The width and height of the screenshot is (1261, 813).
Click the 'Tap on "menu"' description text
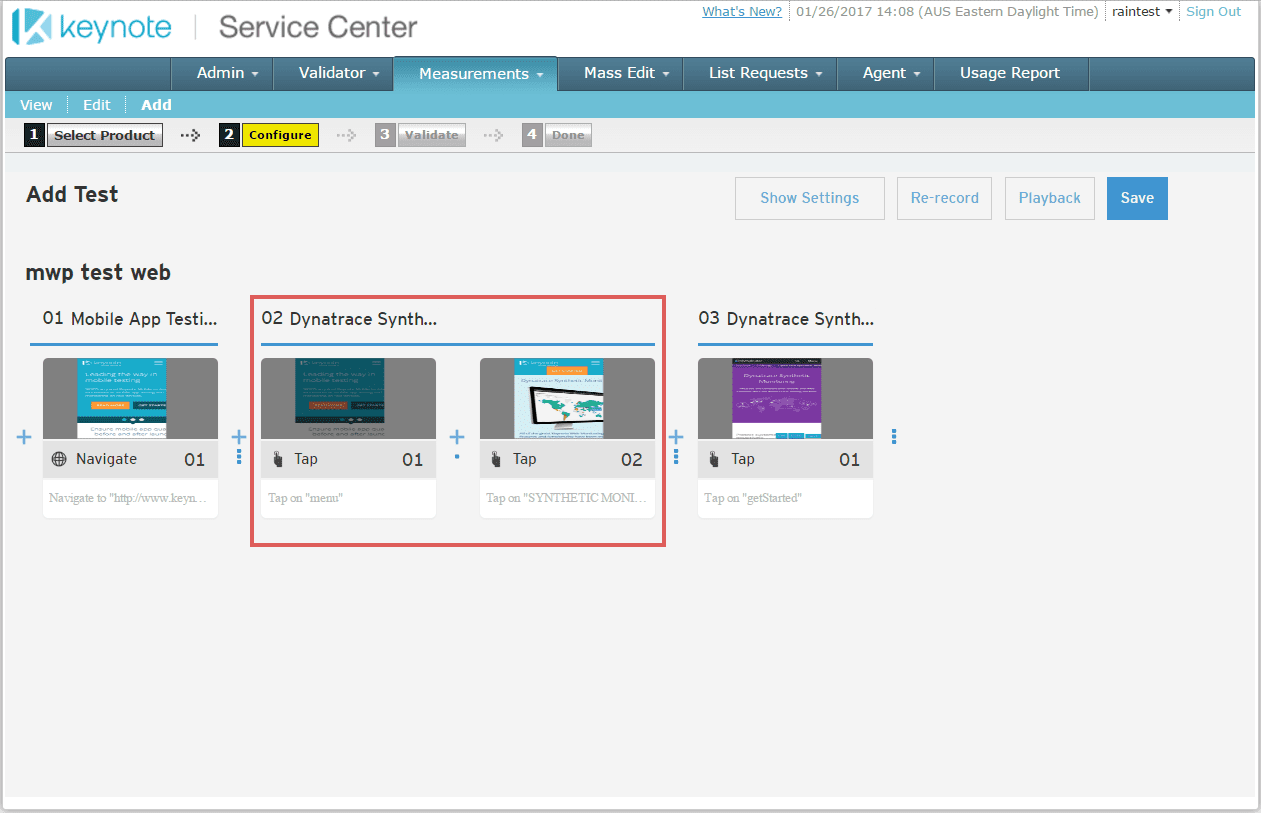coord(306,498)
